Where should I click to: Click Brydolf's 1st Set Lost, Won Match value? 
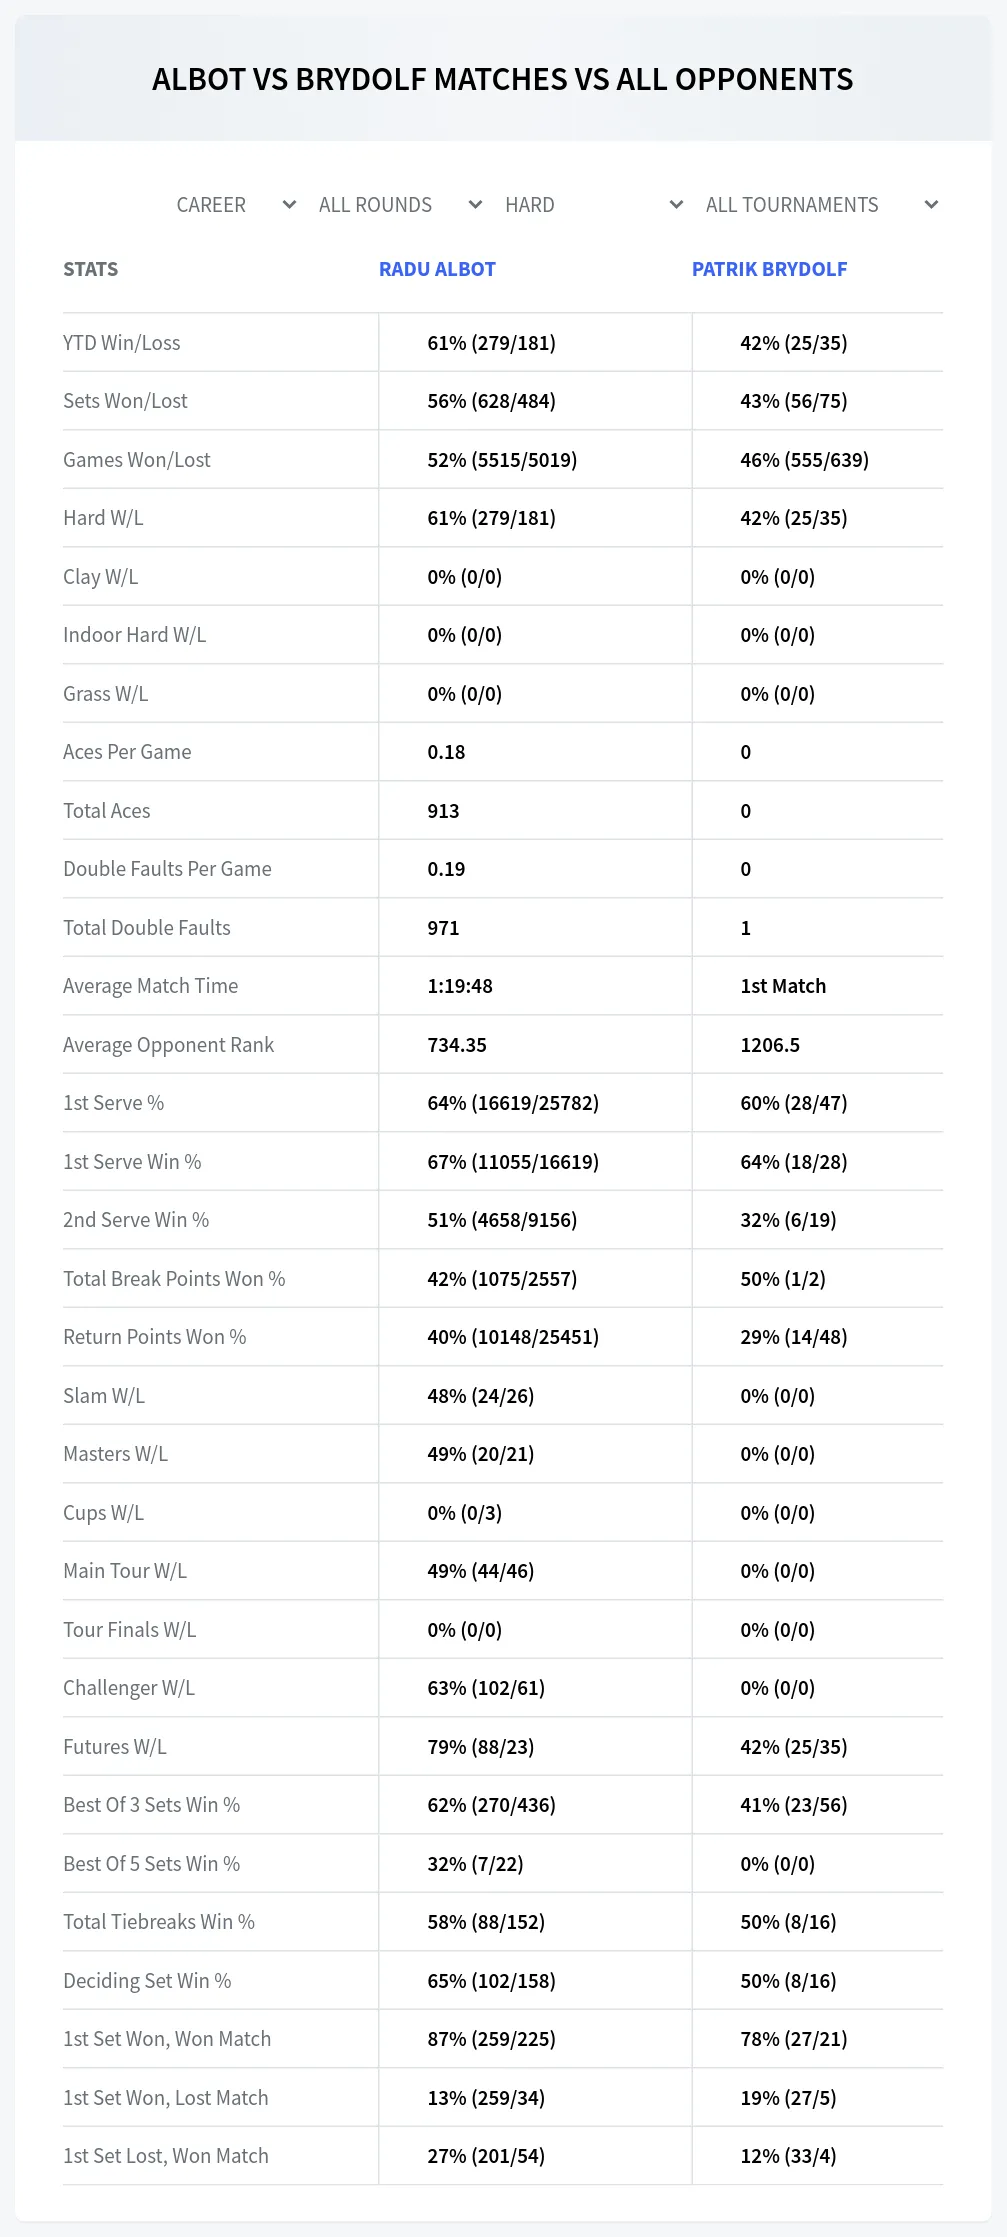click(788, 2156)
